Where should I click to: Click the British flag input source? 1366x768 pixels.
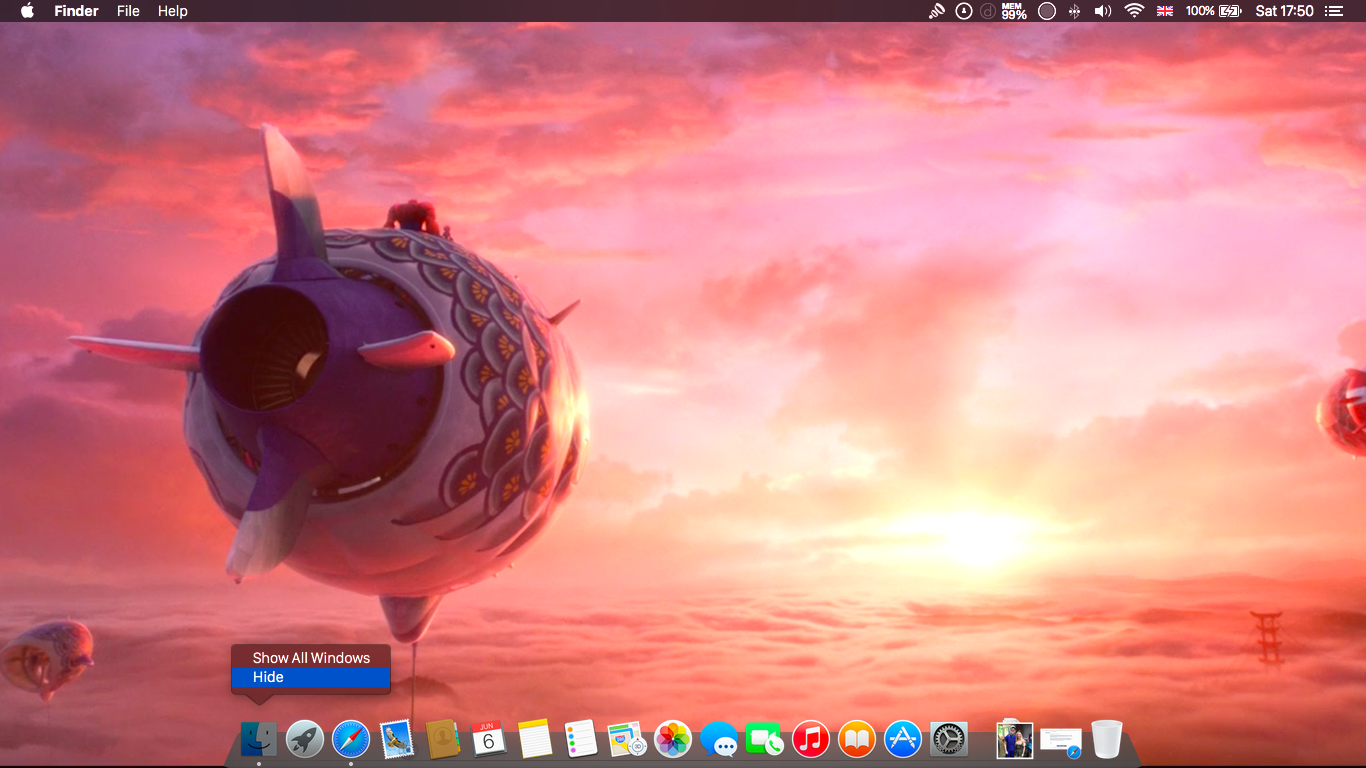1165,11
